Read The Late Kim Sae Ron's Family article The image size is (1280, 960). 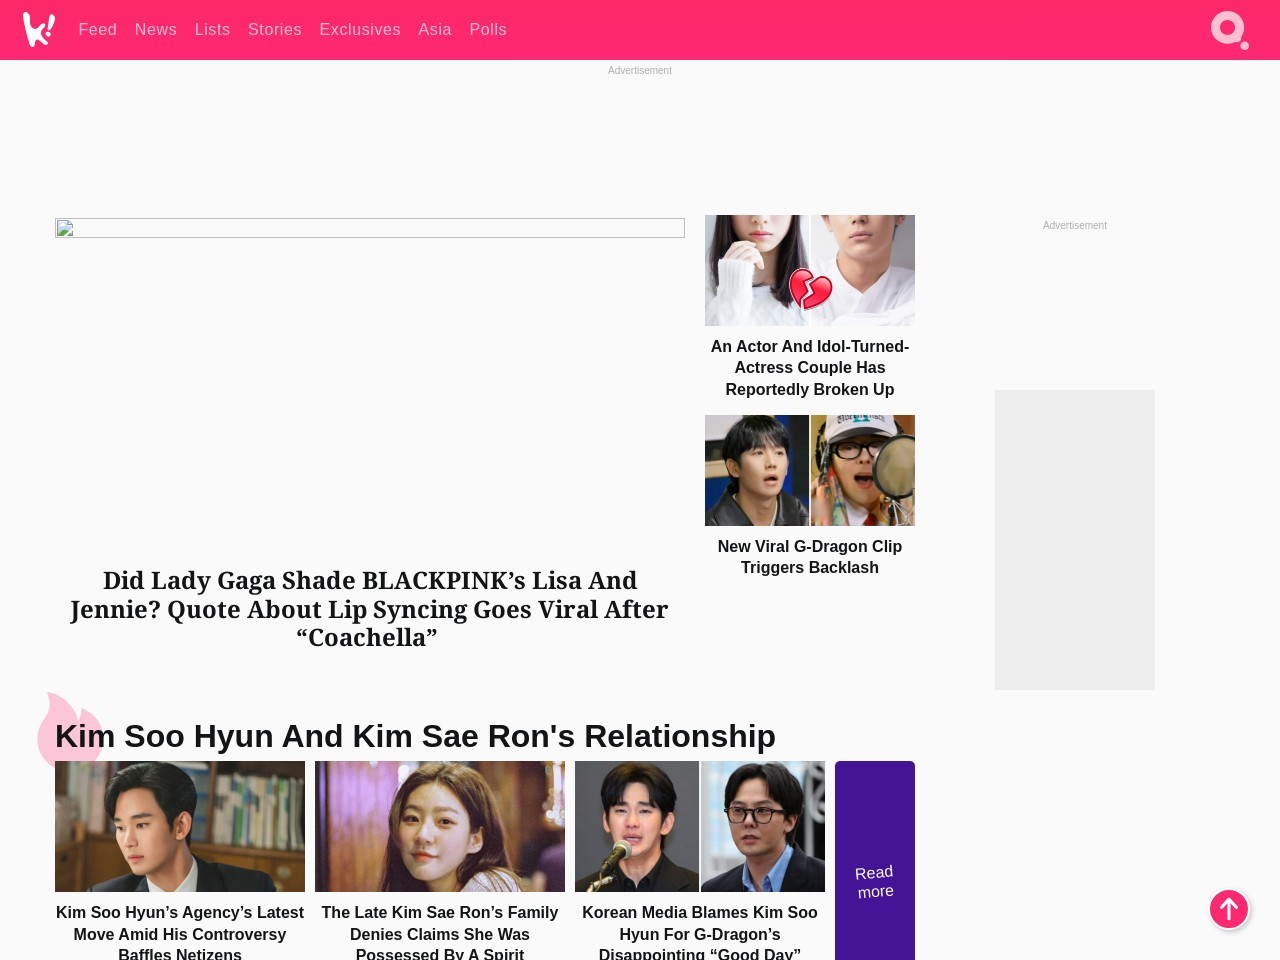coord(440,932)
